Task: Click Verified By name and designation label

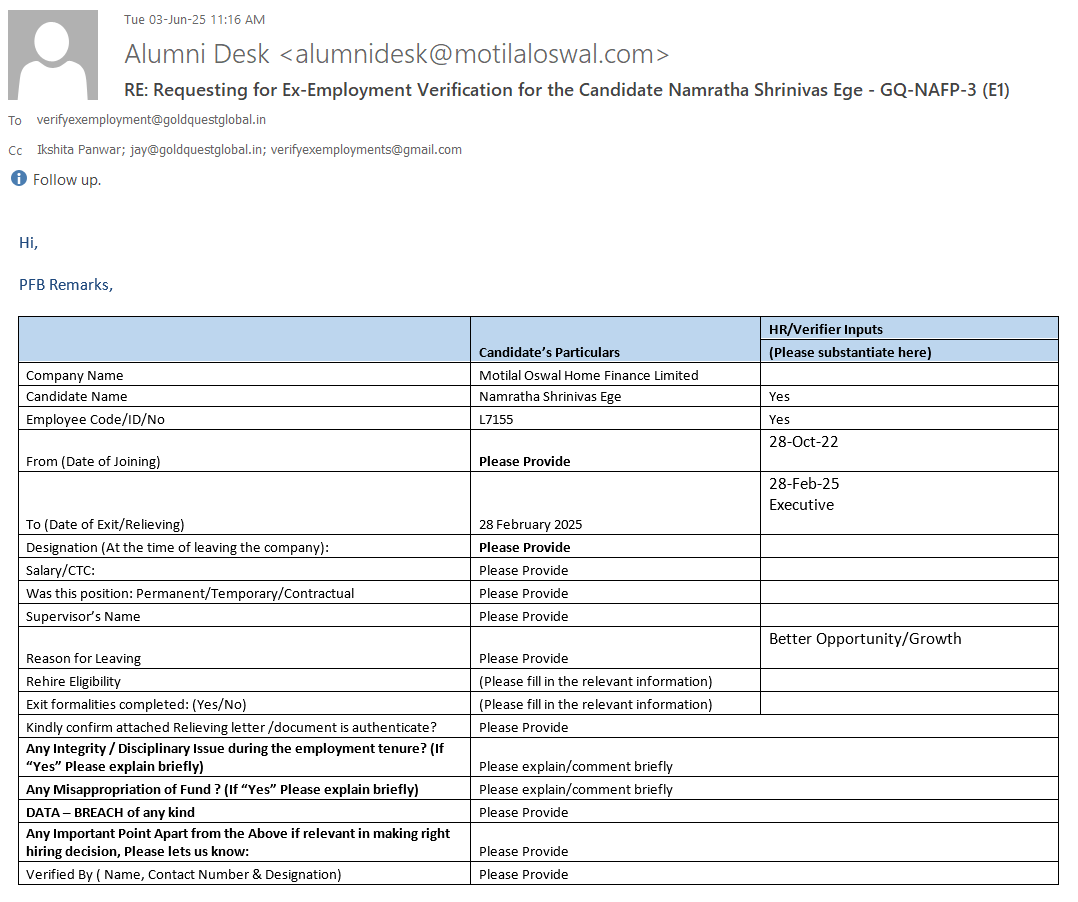Action: coord(184,874)
